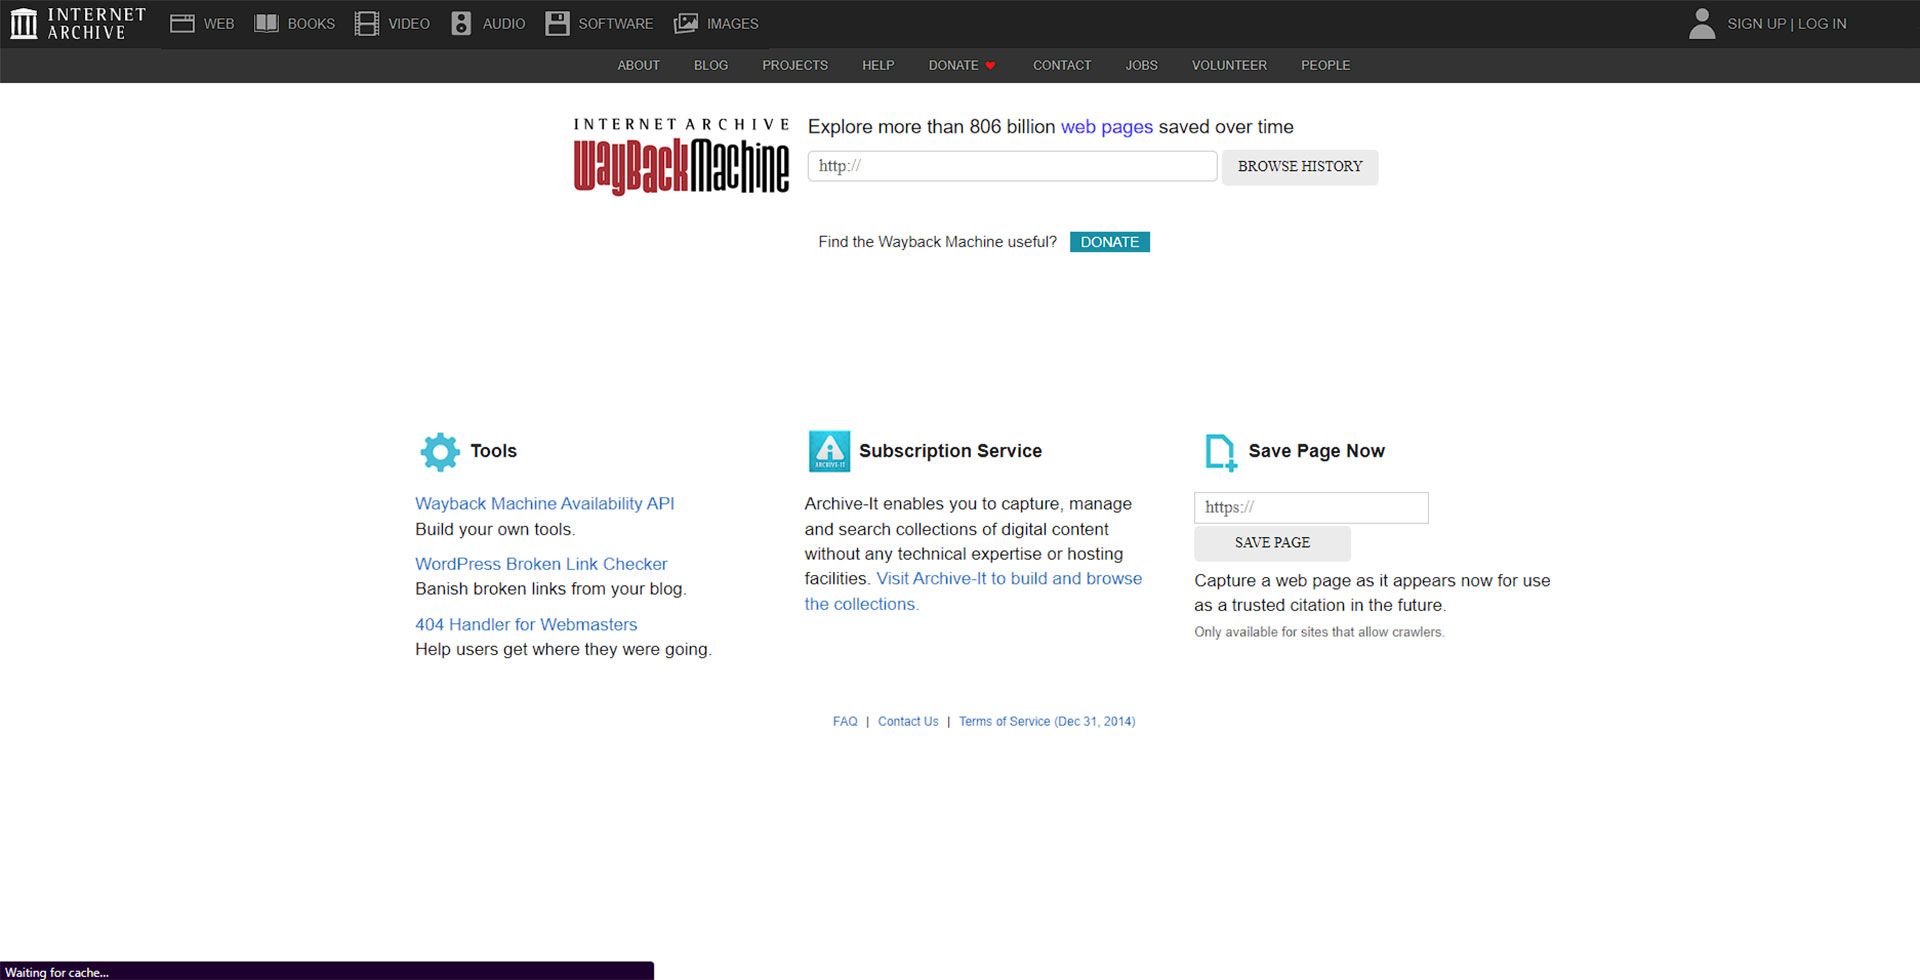Click the Wayback Machine logo

pyautogui.click(x=681, y=157)
